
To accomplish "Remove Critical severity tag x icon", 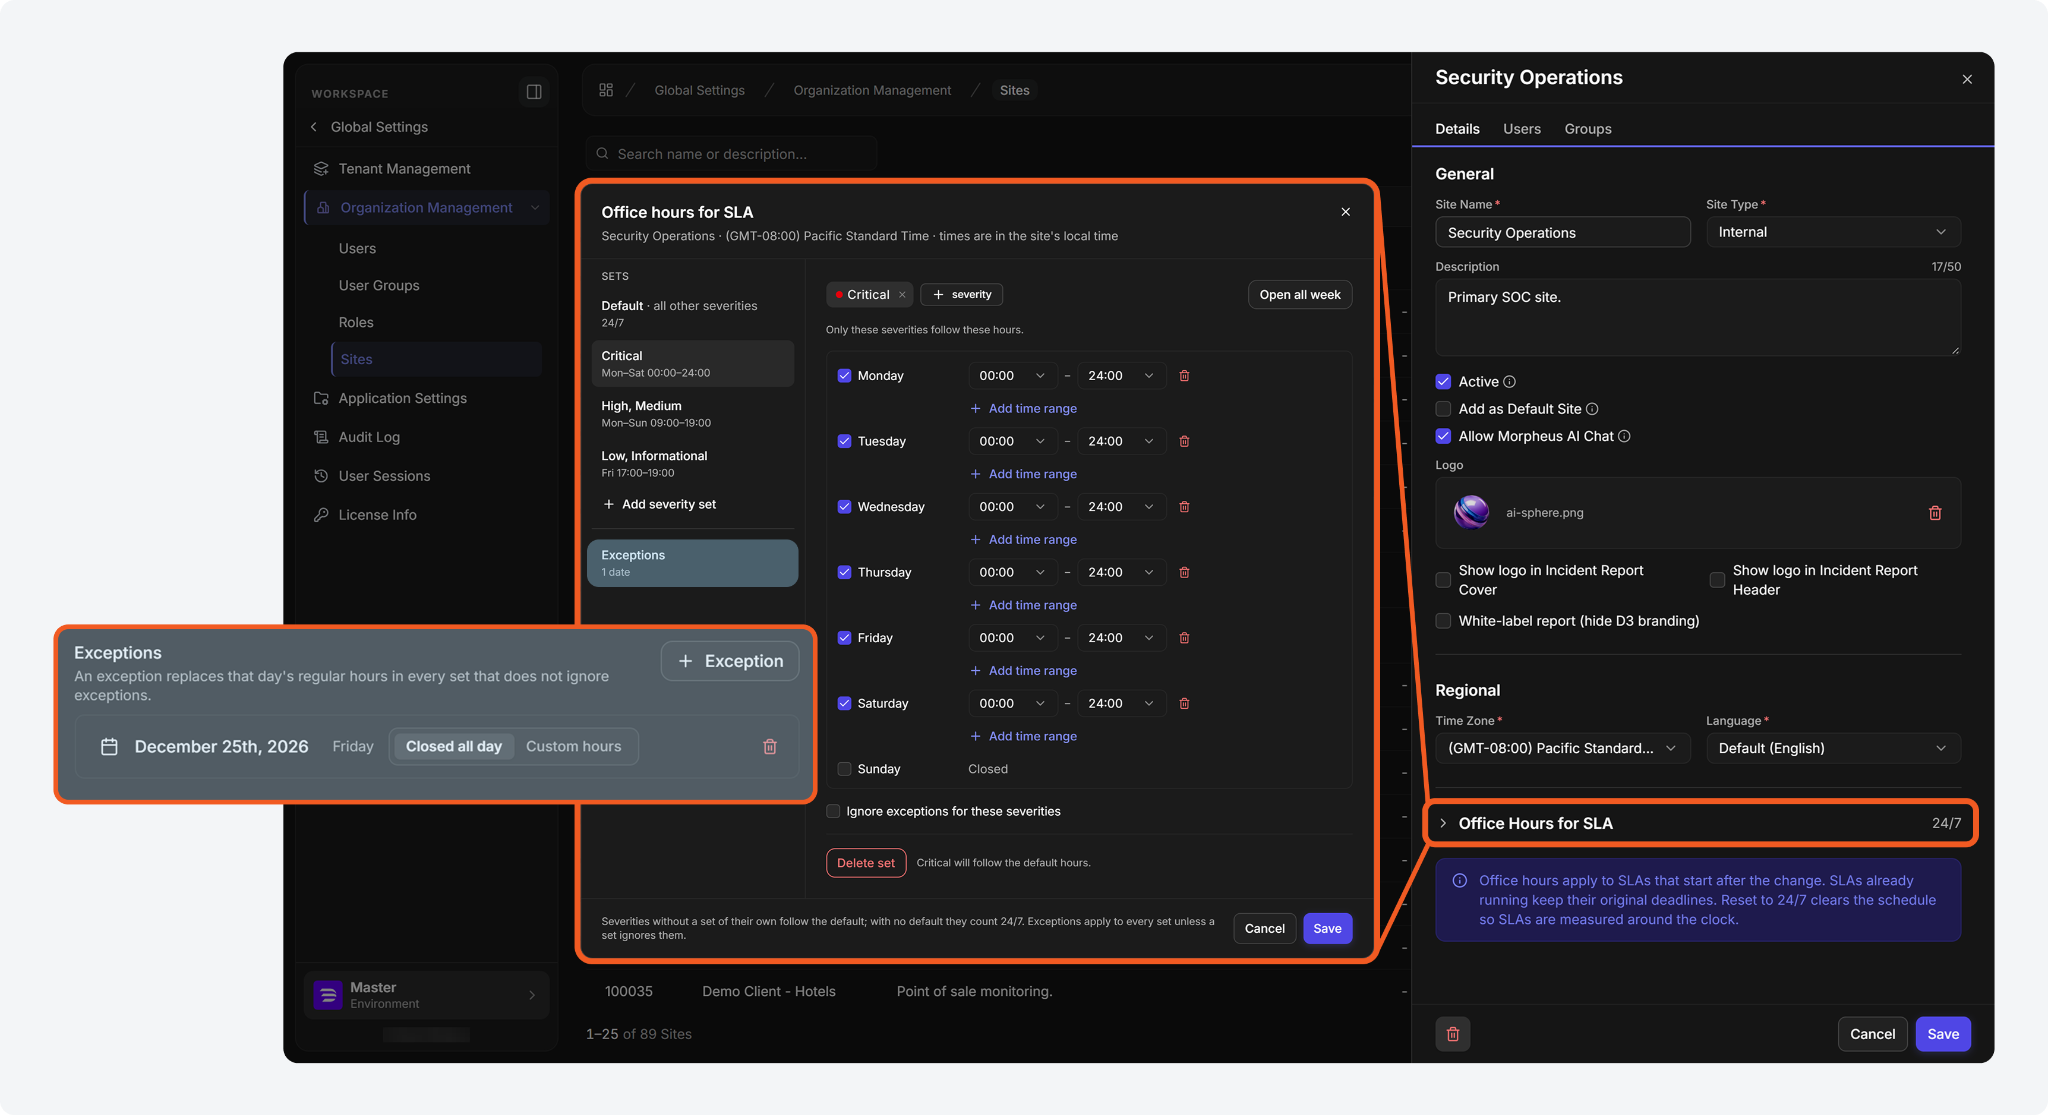I will (x=902, y=295).
